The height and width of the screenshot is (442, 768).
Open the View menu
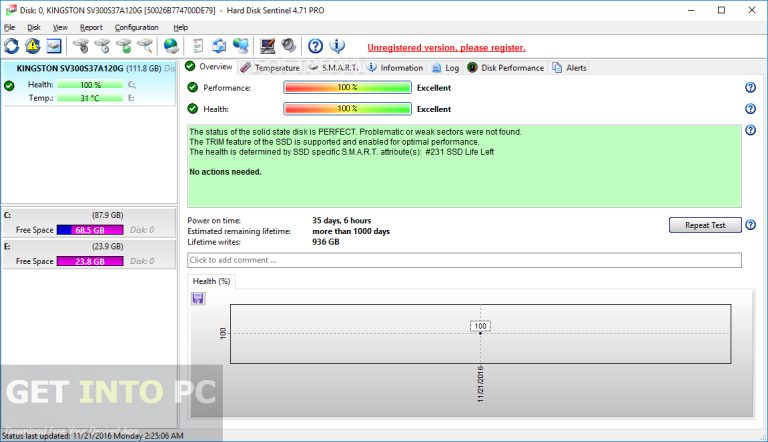coord(60,27)
